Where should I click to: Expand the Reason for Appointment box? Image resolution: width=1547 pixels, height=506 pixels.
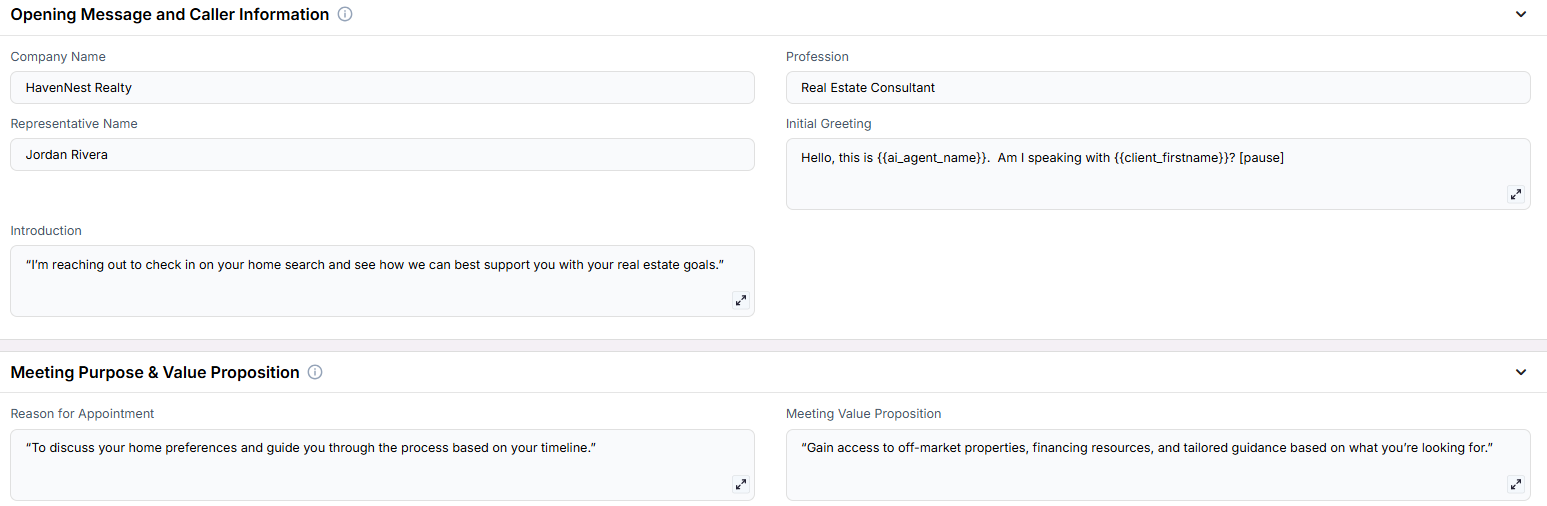[740, 484]
